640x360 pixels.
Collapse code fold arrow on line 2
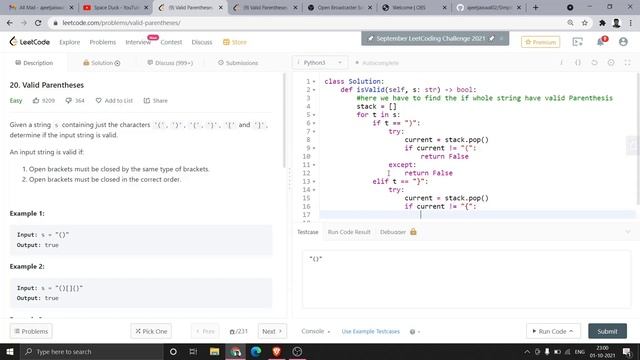(314, 90)
